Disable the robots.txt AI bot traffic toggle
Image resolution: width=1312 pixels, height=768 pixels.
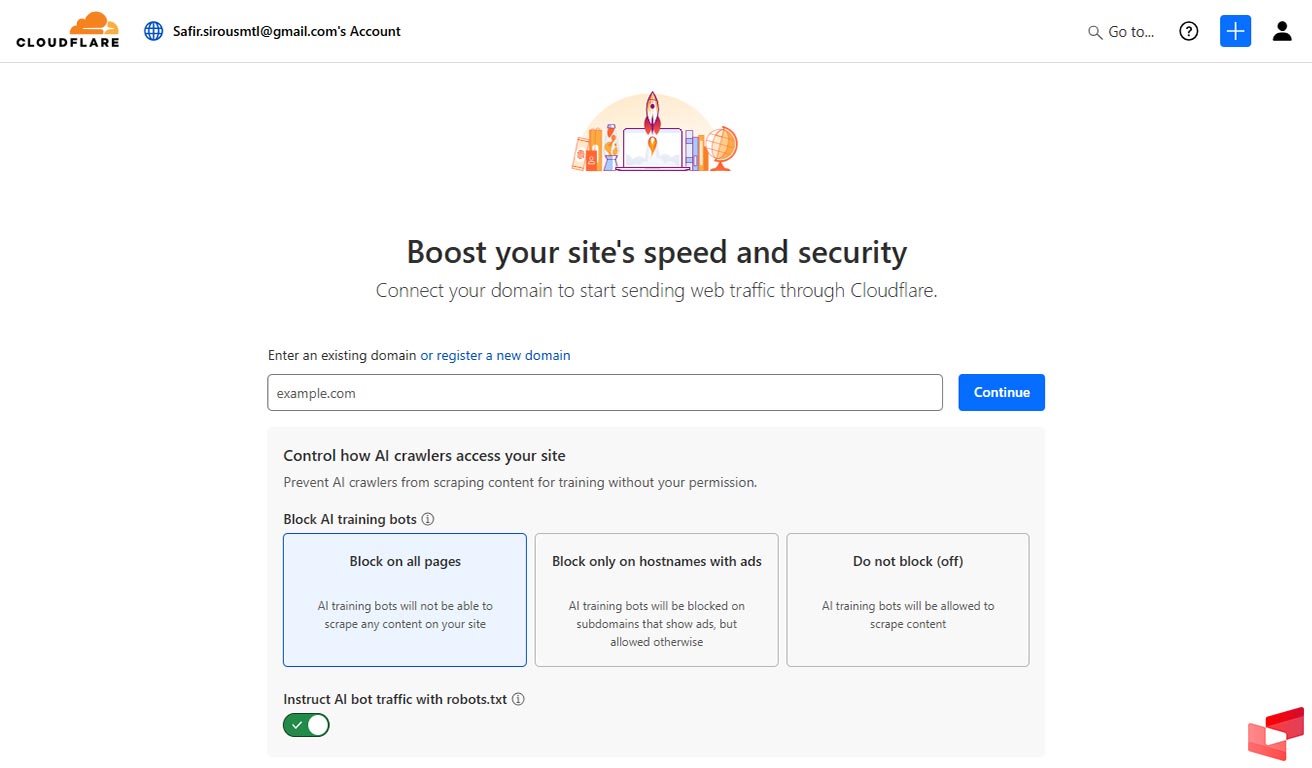click(306, 725)
